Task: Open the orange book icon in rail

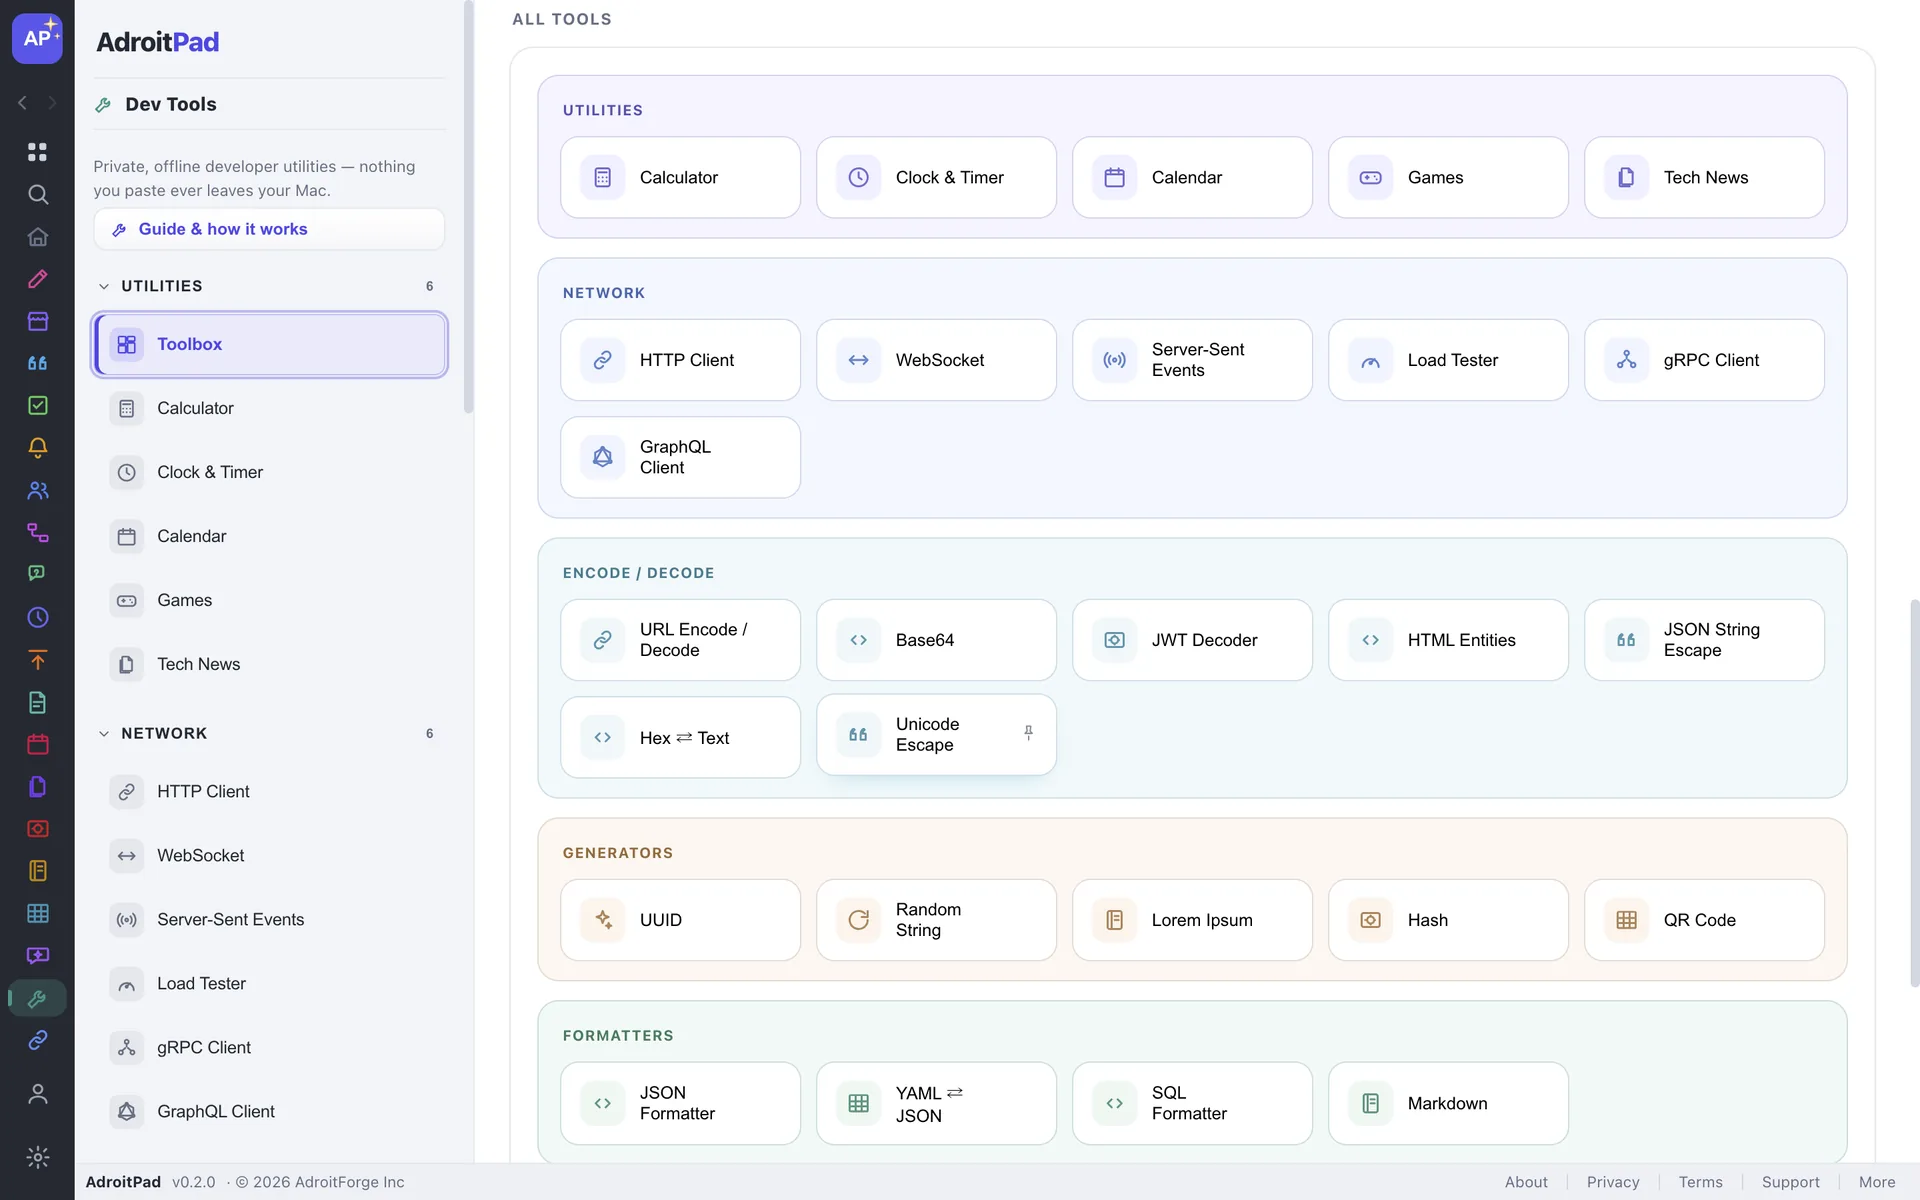Action: tap(38, 871)
